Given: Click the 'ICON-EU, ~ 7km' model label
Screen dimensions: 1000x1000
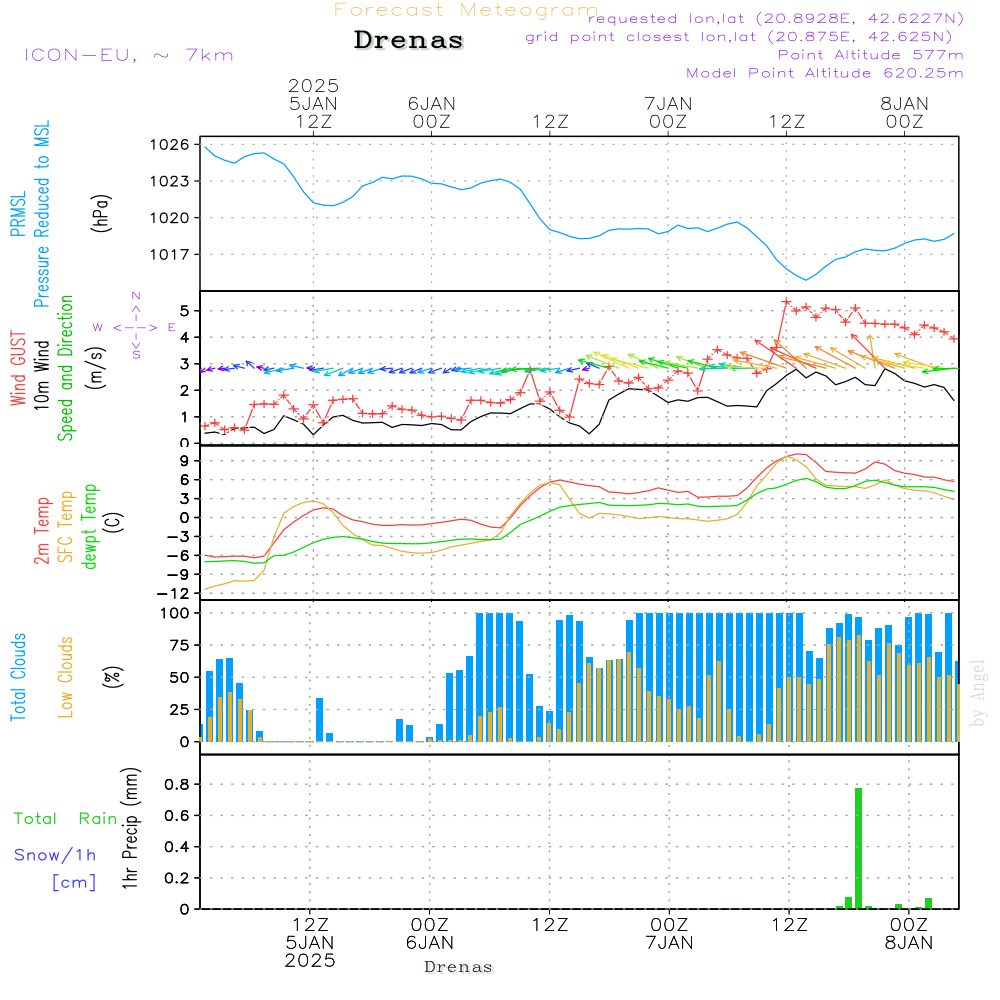Looking at the screenshot, I should (129, 55).
